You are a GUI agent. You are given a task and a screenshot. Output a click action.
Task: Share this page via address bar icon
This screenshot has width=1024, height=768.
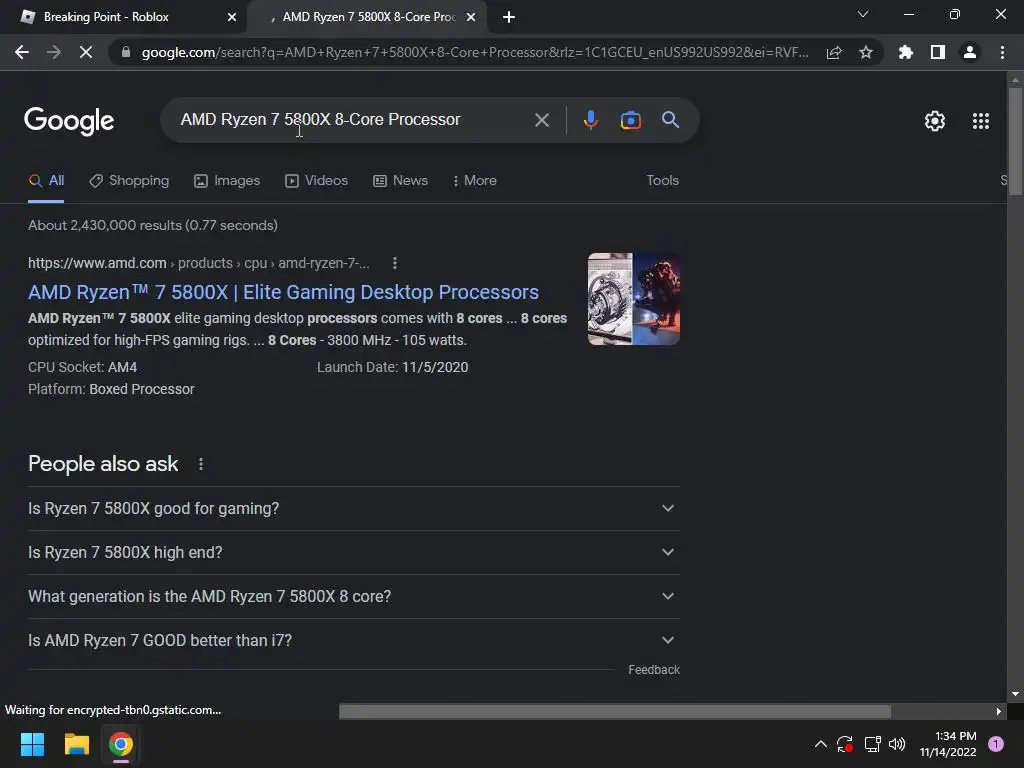[x=834, y=52]
